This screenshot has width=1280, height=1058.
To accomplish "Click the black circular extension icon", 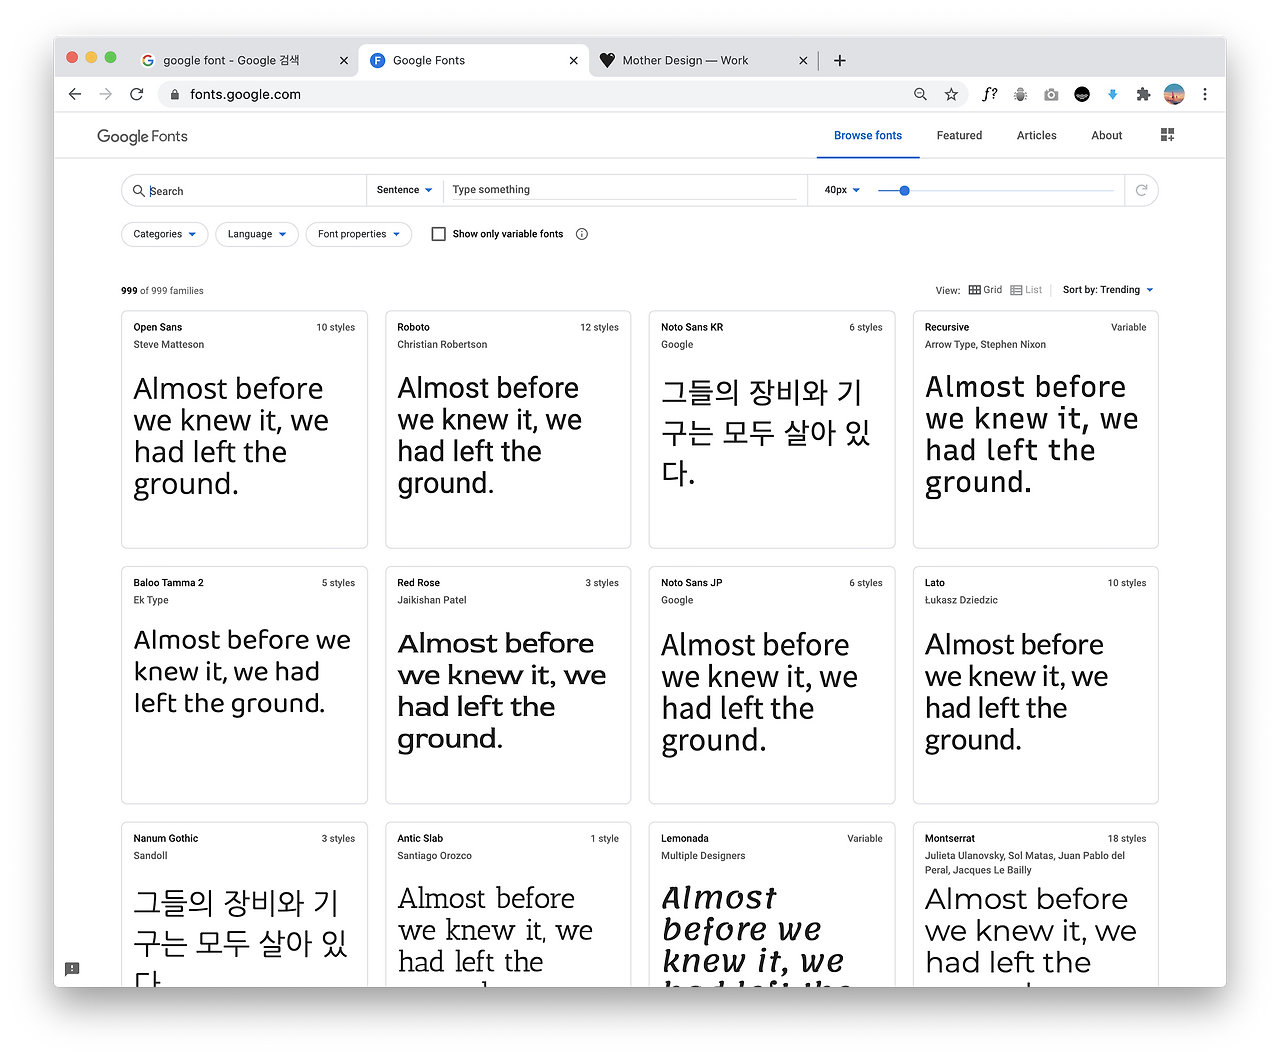I will 1082,94.
